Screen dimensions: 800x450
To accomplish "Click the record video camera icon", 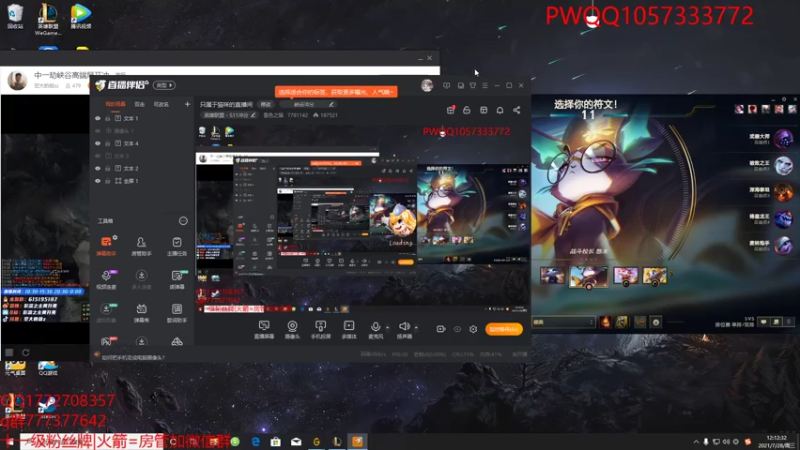I will coord(441,329).
